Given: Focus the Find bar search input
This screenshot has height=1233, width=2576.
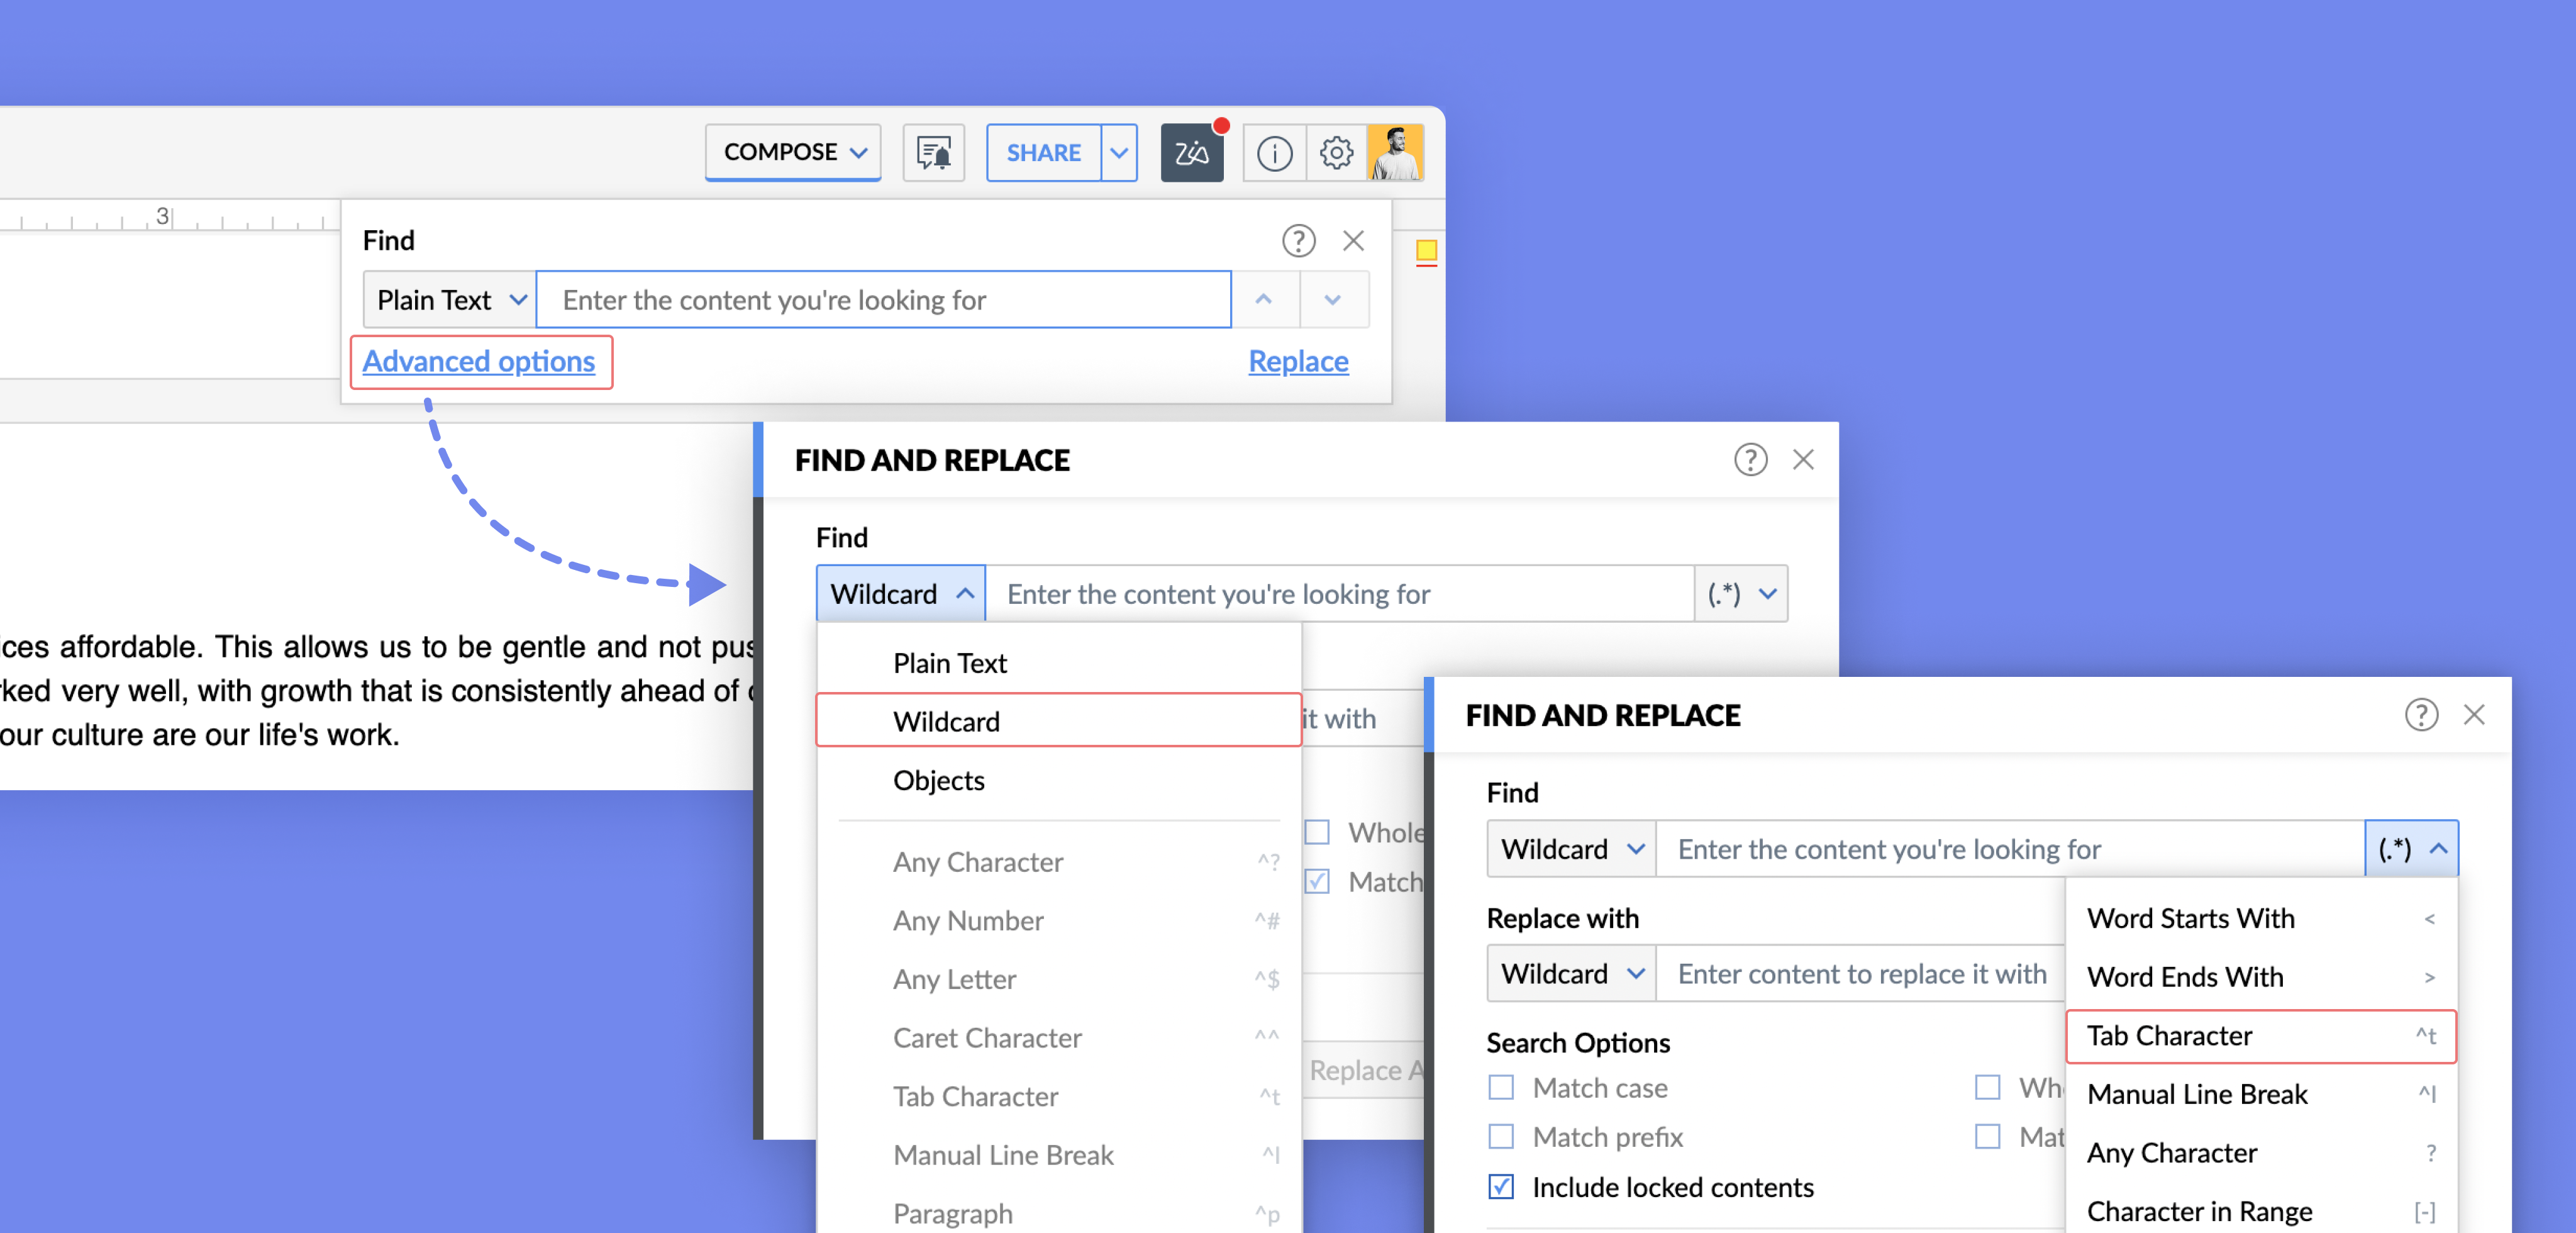Looking at the screenshot, I should (x=884, y=300).
